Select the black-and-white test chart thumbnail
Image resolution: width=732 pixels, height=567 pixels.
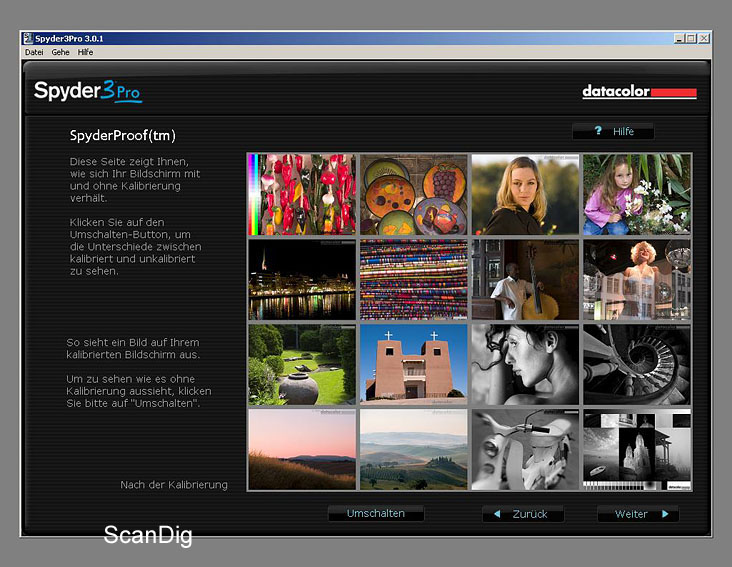point(637,449)
